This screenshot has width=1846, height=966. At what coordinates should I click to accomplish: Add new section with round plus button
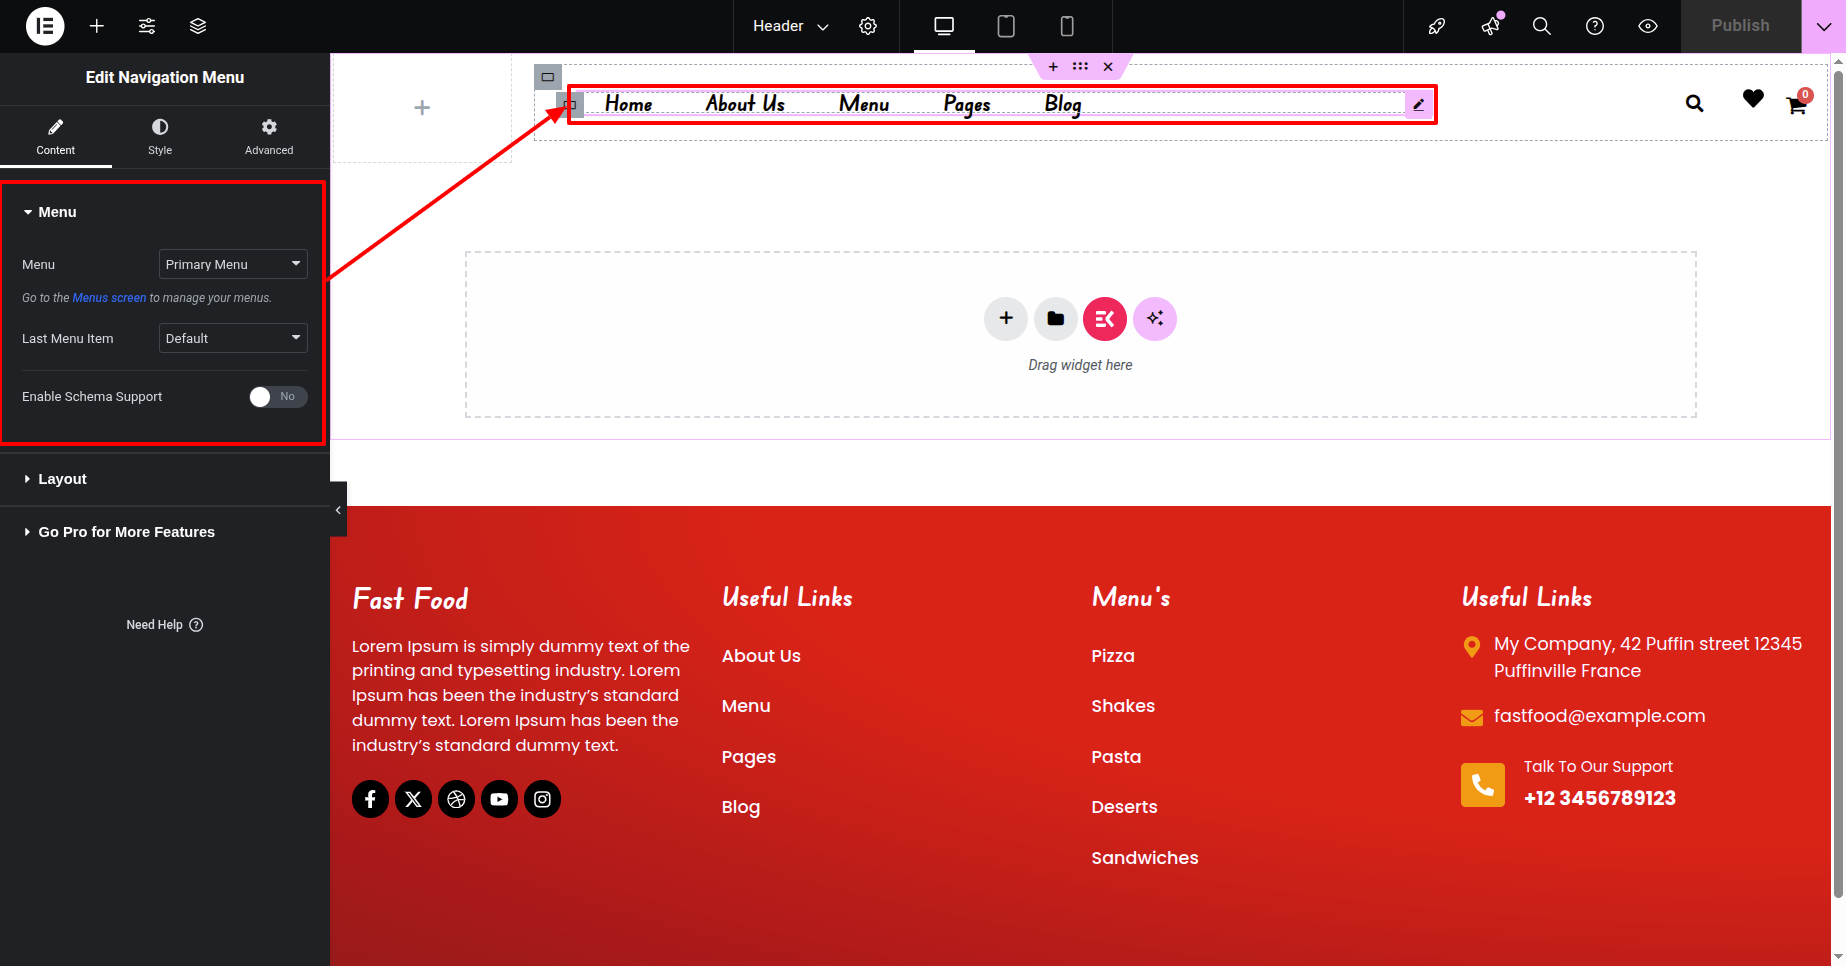coord(1006,319)
